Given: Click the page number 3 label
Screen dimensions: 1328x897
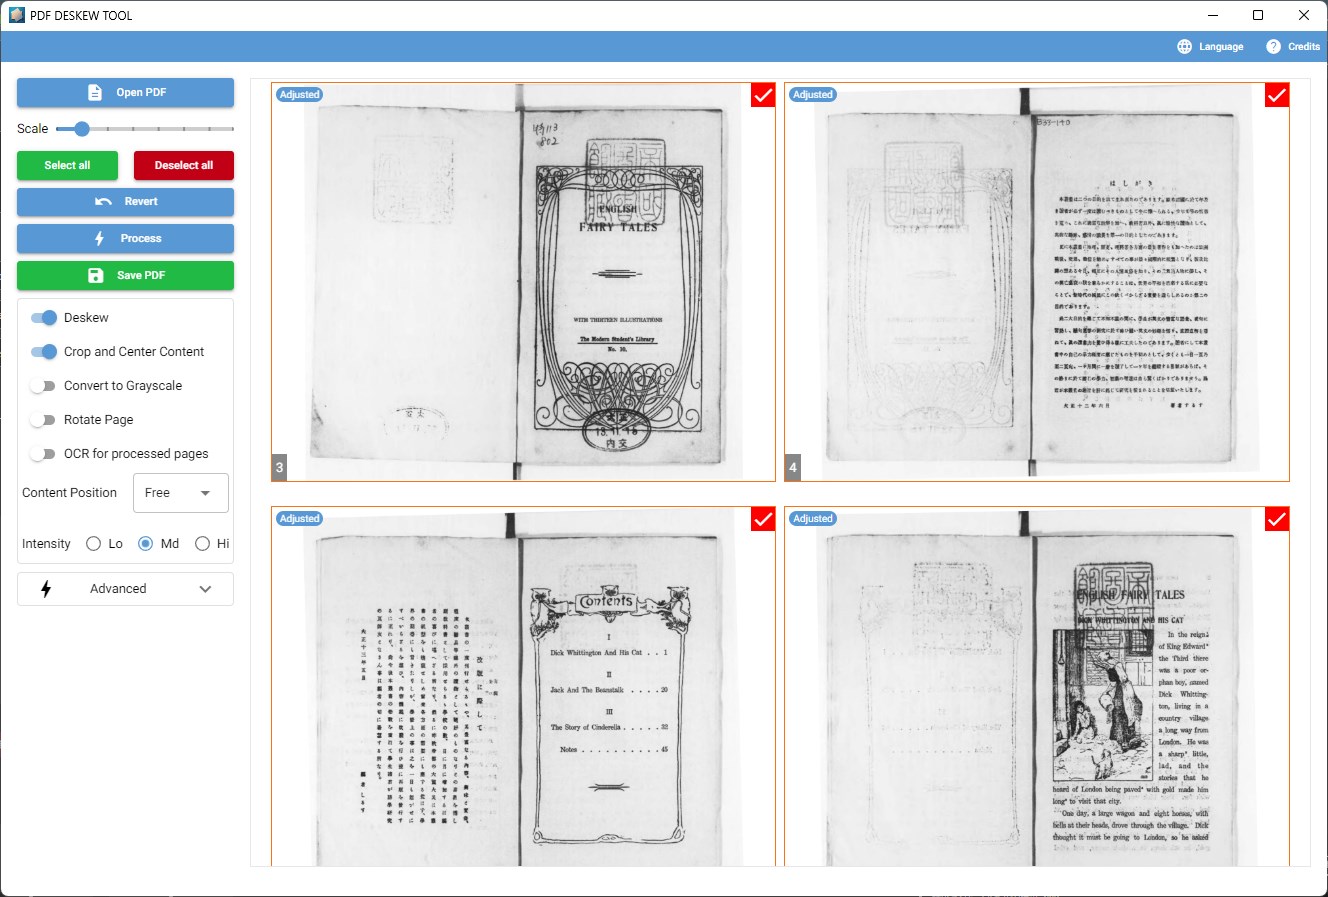Looking at the screenshot, I should 280,467.
